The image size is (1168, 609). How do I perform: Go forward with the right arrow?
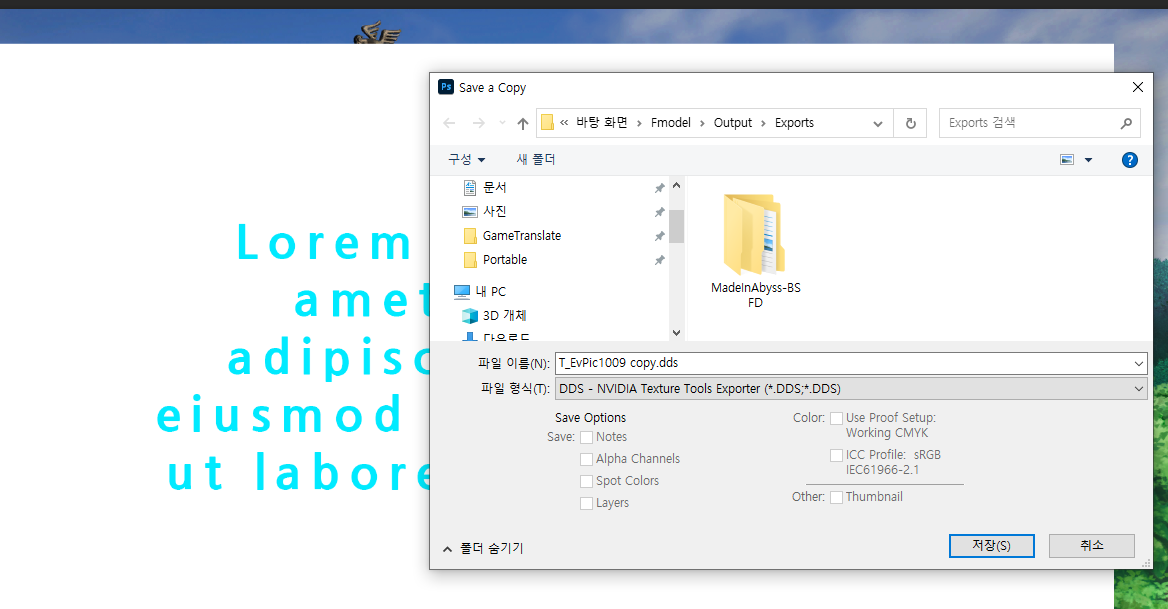click(x=479, y=124)
